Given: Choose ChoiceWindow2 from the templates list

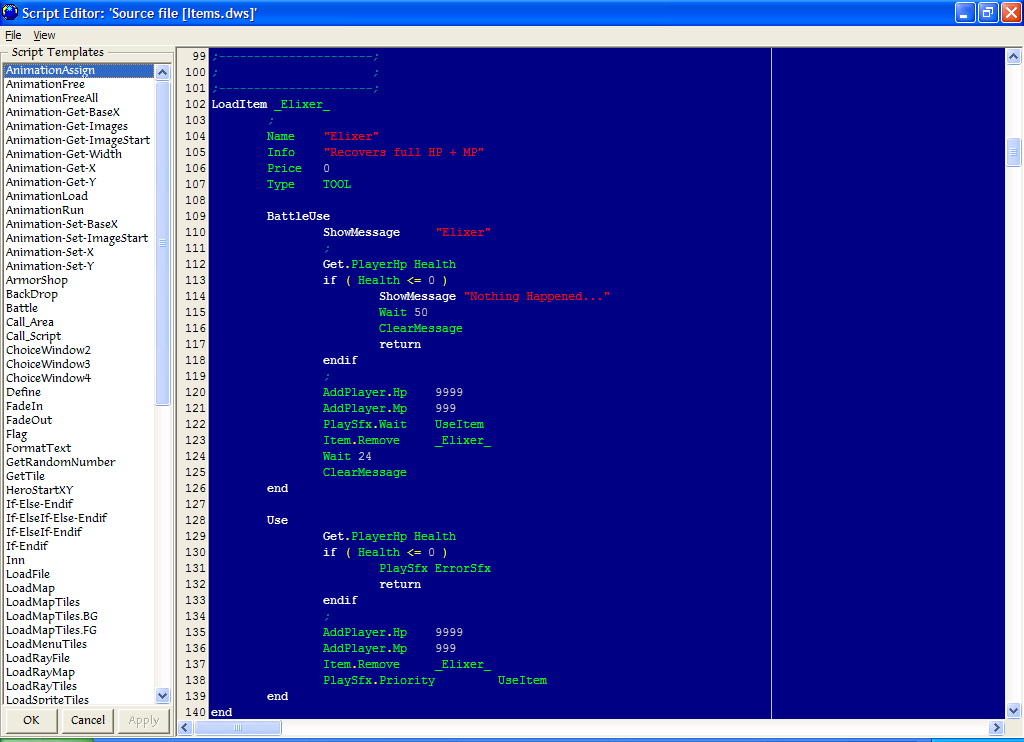Looking at the screenshot, I should 48,350.
